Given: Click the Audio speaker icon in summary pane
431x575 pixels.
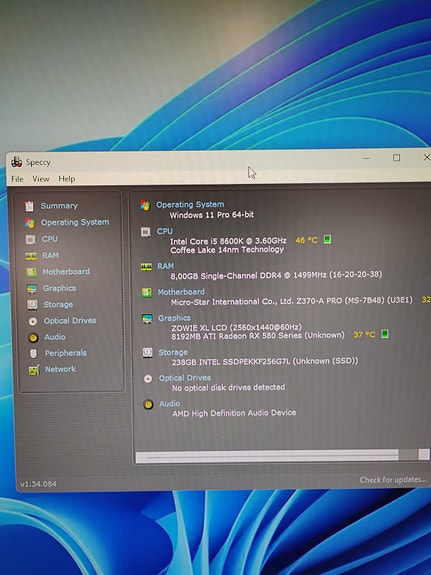Looking at the screenshot, I should (148, 404).
